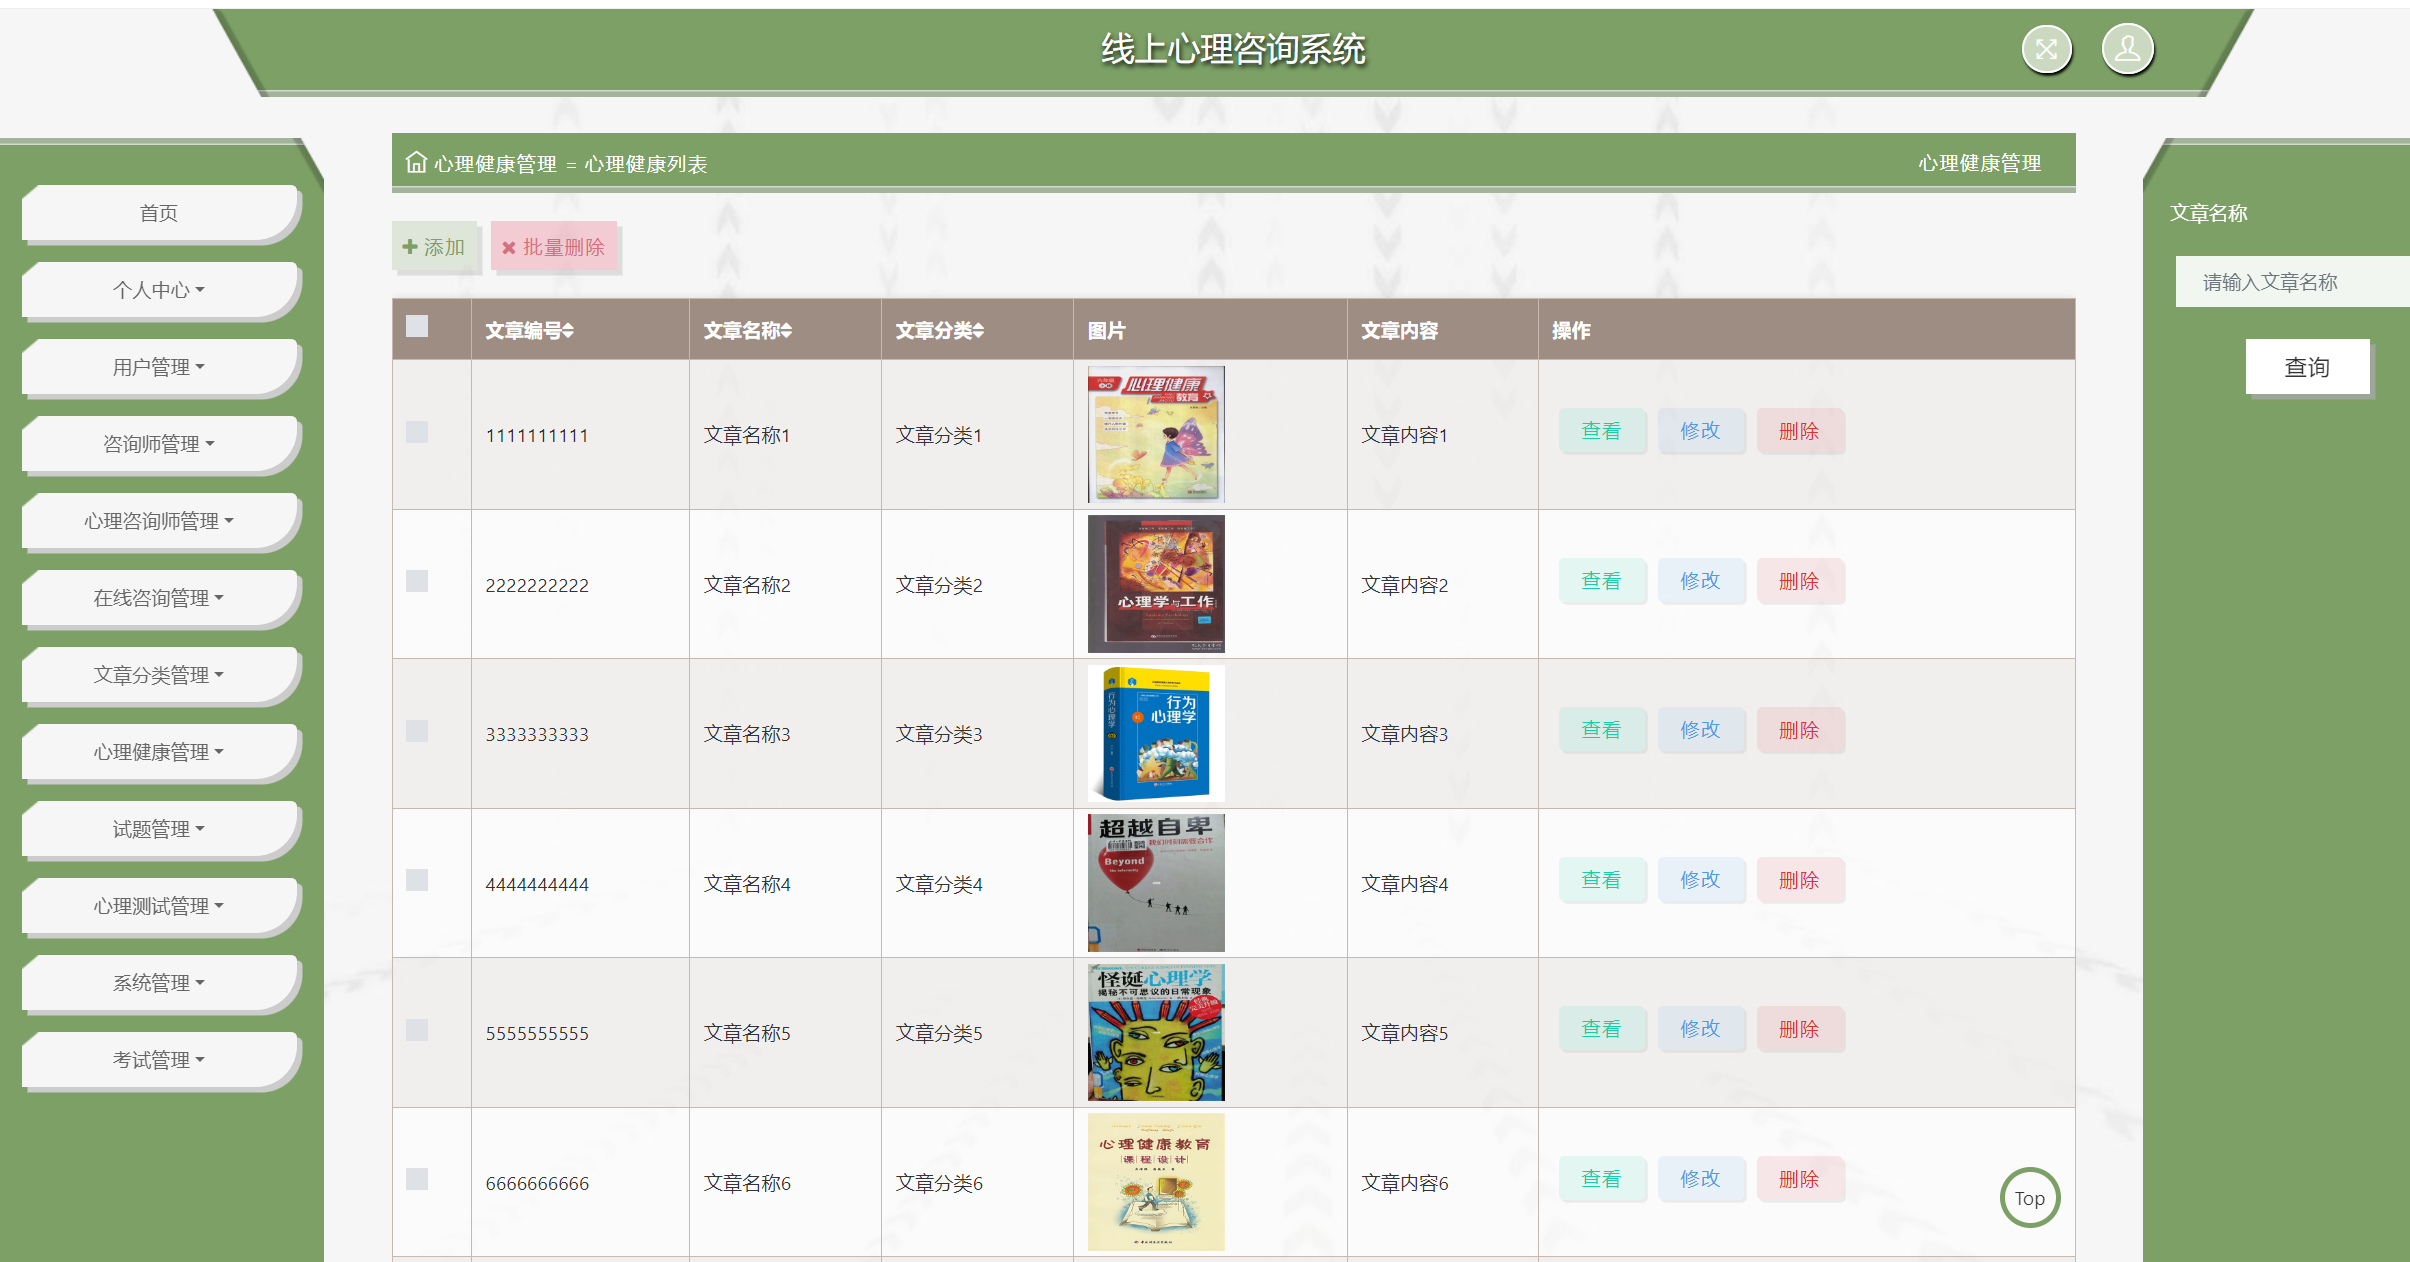Open the 心理健康管理 sidebar item

pos(159,752)
